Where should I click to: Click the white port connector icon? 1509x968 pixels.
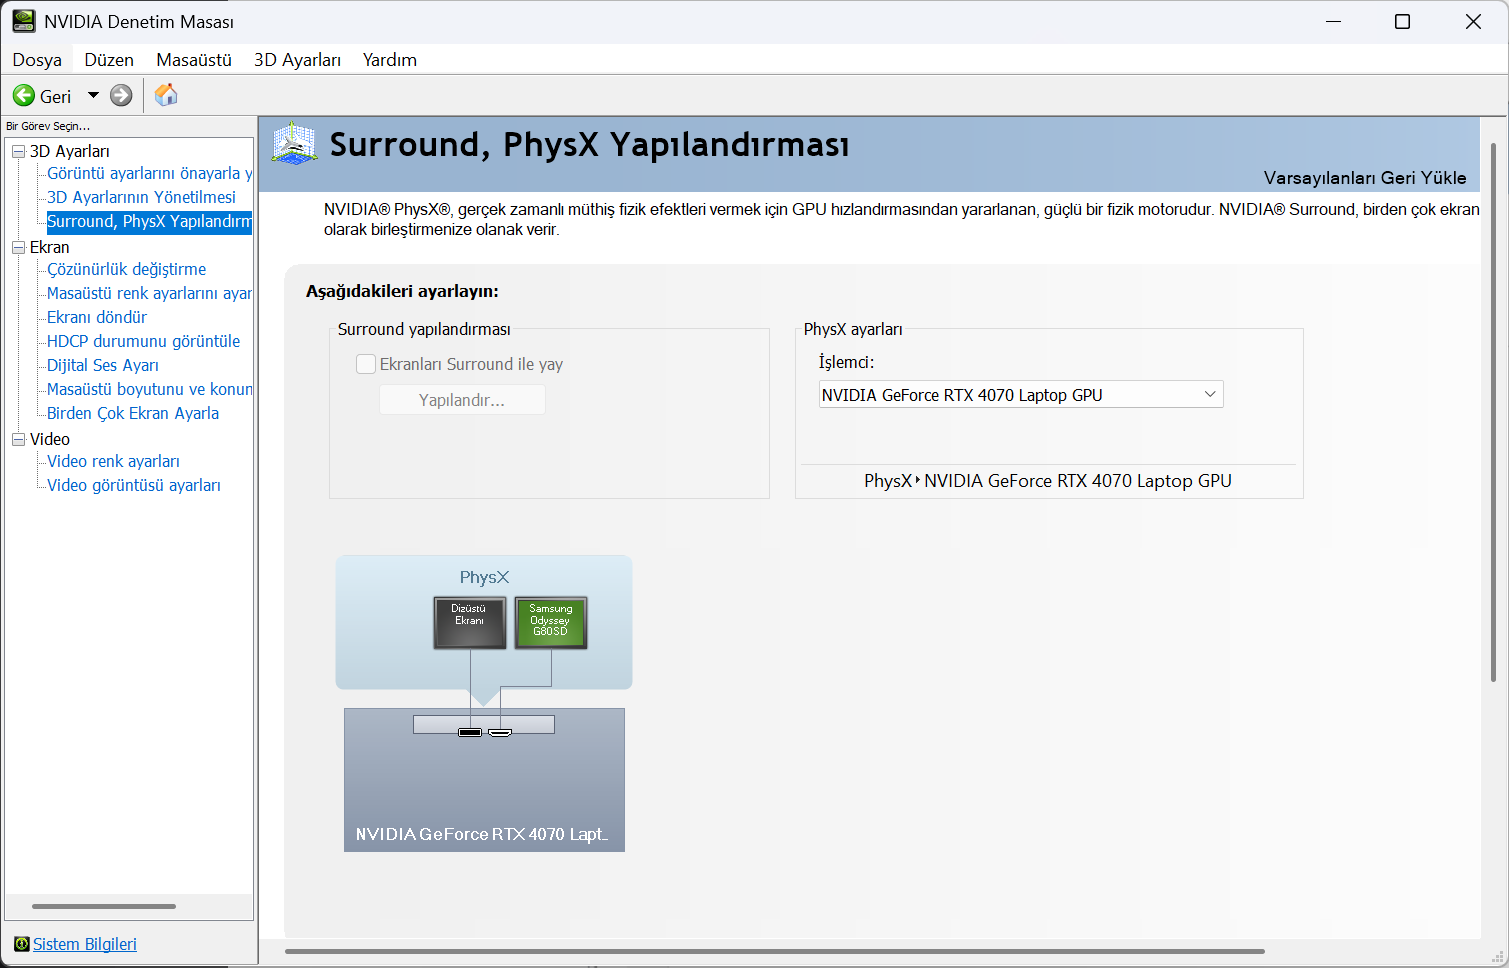(x=500, y=733)
